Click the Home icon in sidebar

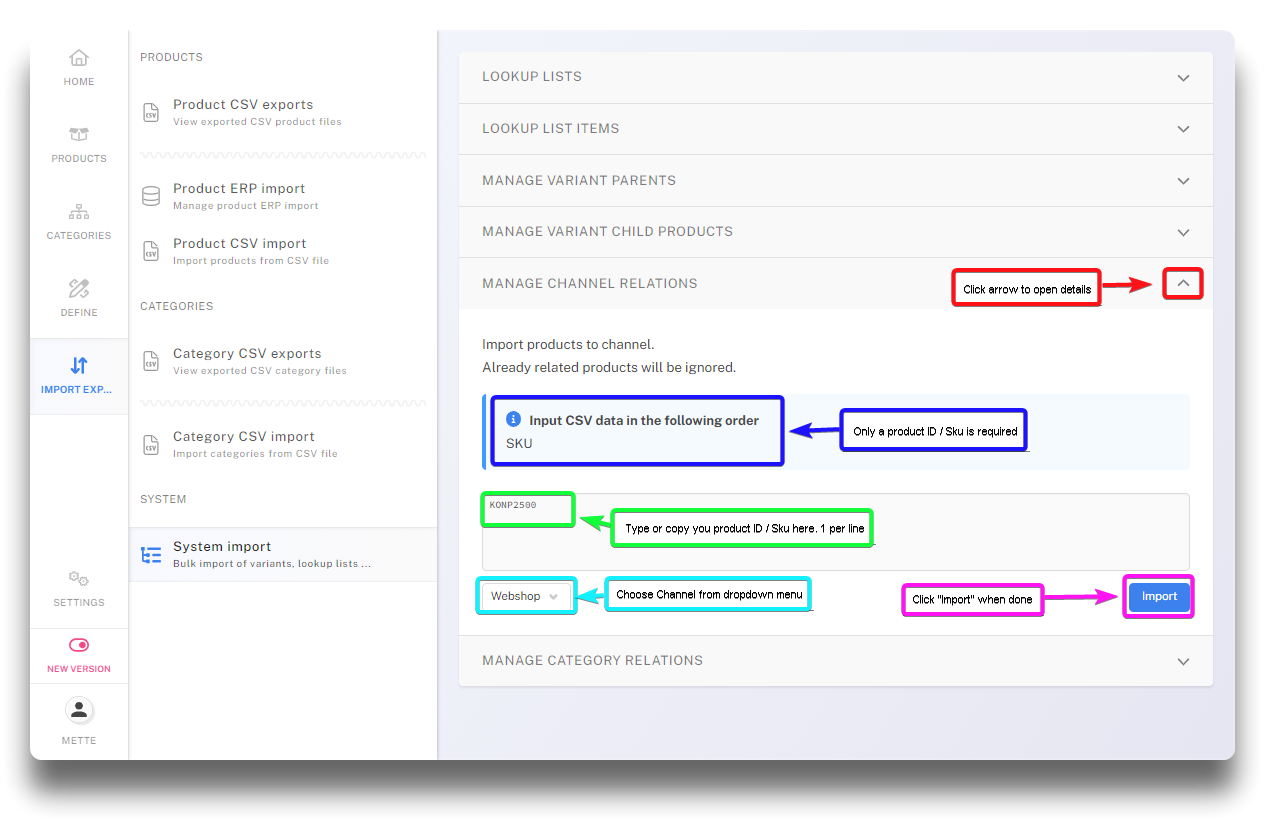(79, 58)
